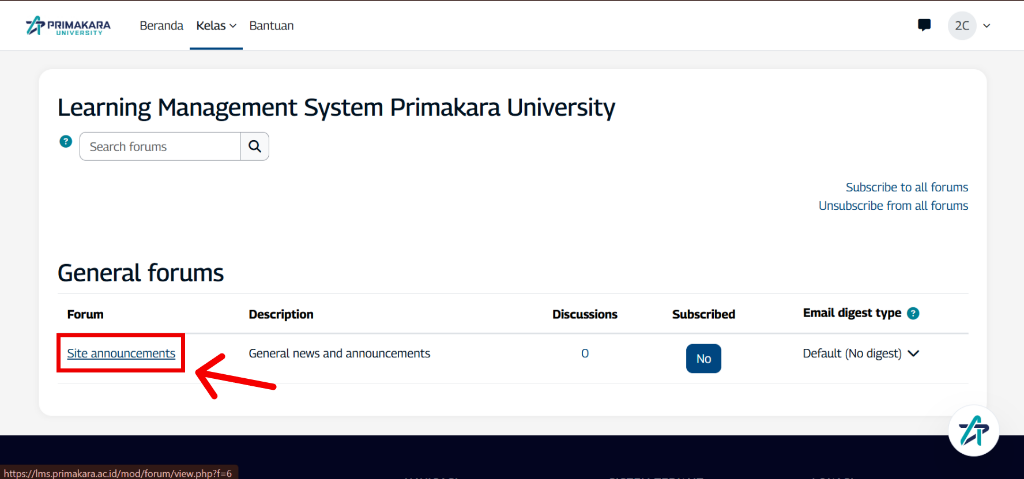Focus the Search forums input field
This screenshot has width=1024, height=479.
click(x=160, y=146)
